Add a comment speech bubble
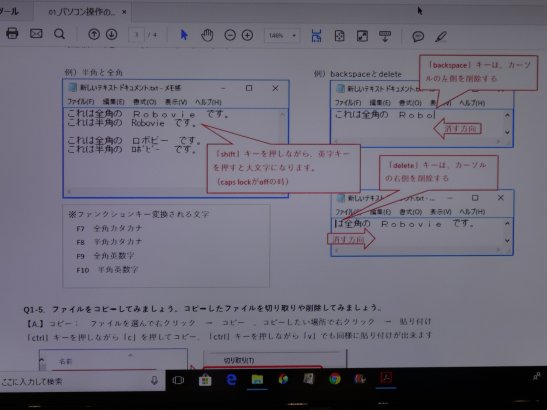 coord(418,36)
